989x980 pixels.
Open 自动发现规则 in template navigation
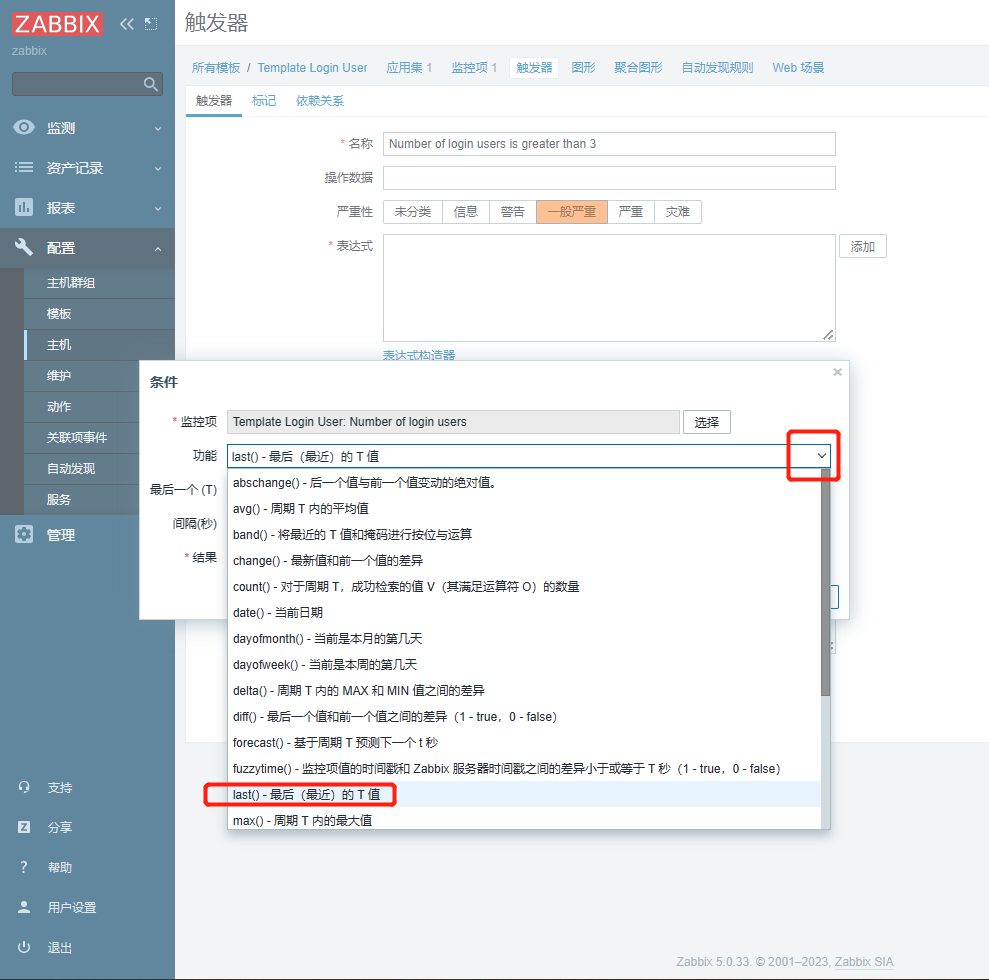click(717, 67)
